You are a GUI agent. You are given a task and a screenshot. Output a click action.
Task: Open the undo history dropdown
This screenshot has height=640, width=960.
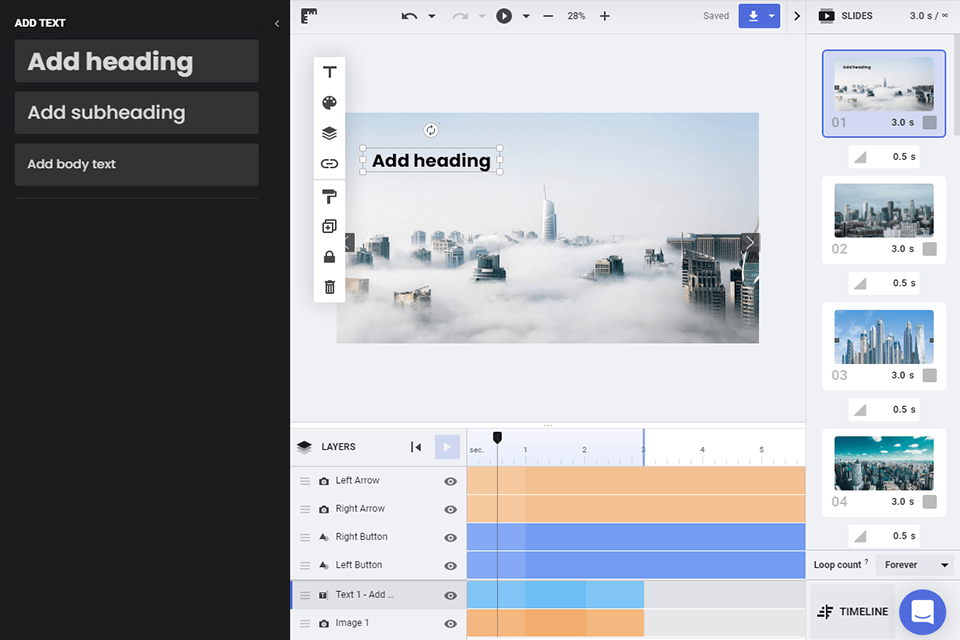coord(432,16)
